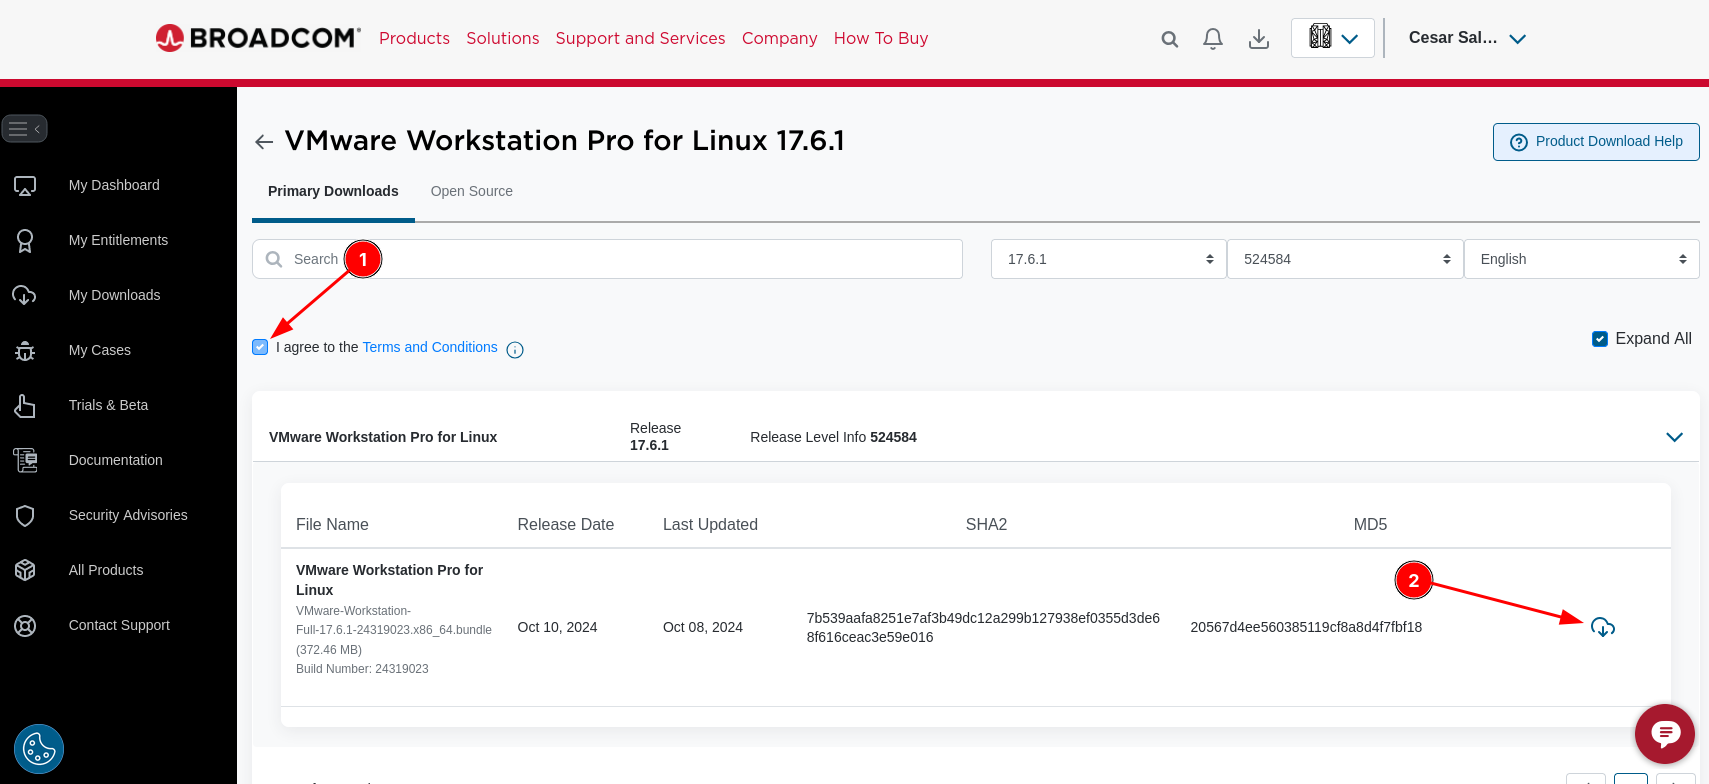Open the Terms and Conditions link
1709x784 pixels.
(x=430, y=347)
